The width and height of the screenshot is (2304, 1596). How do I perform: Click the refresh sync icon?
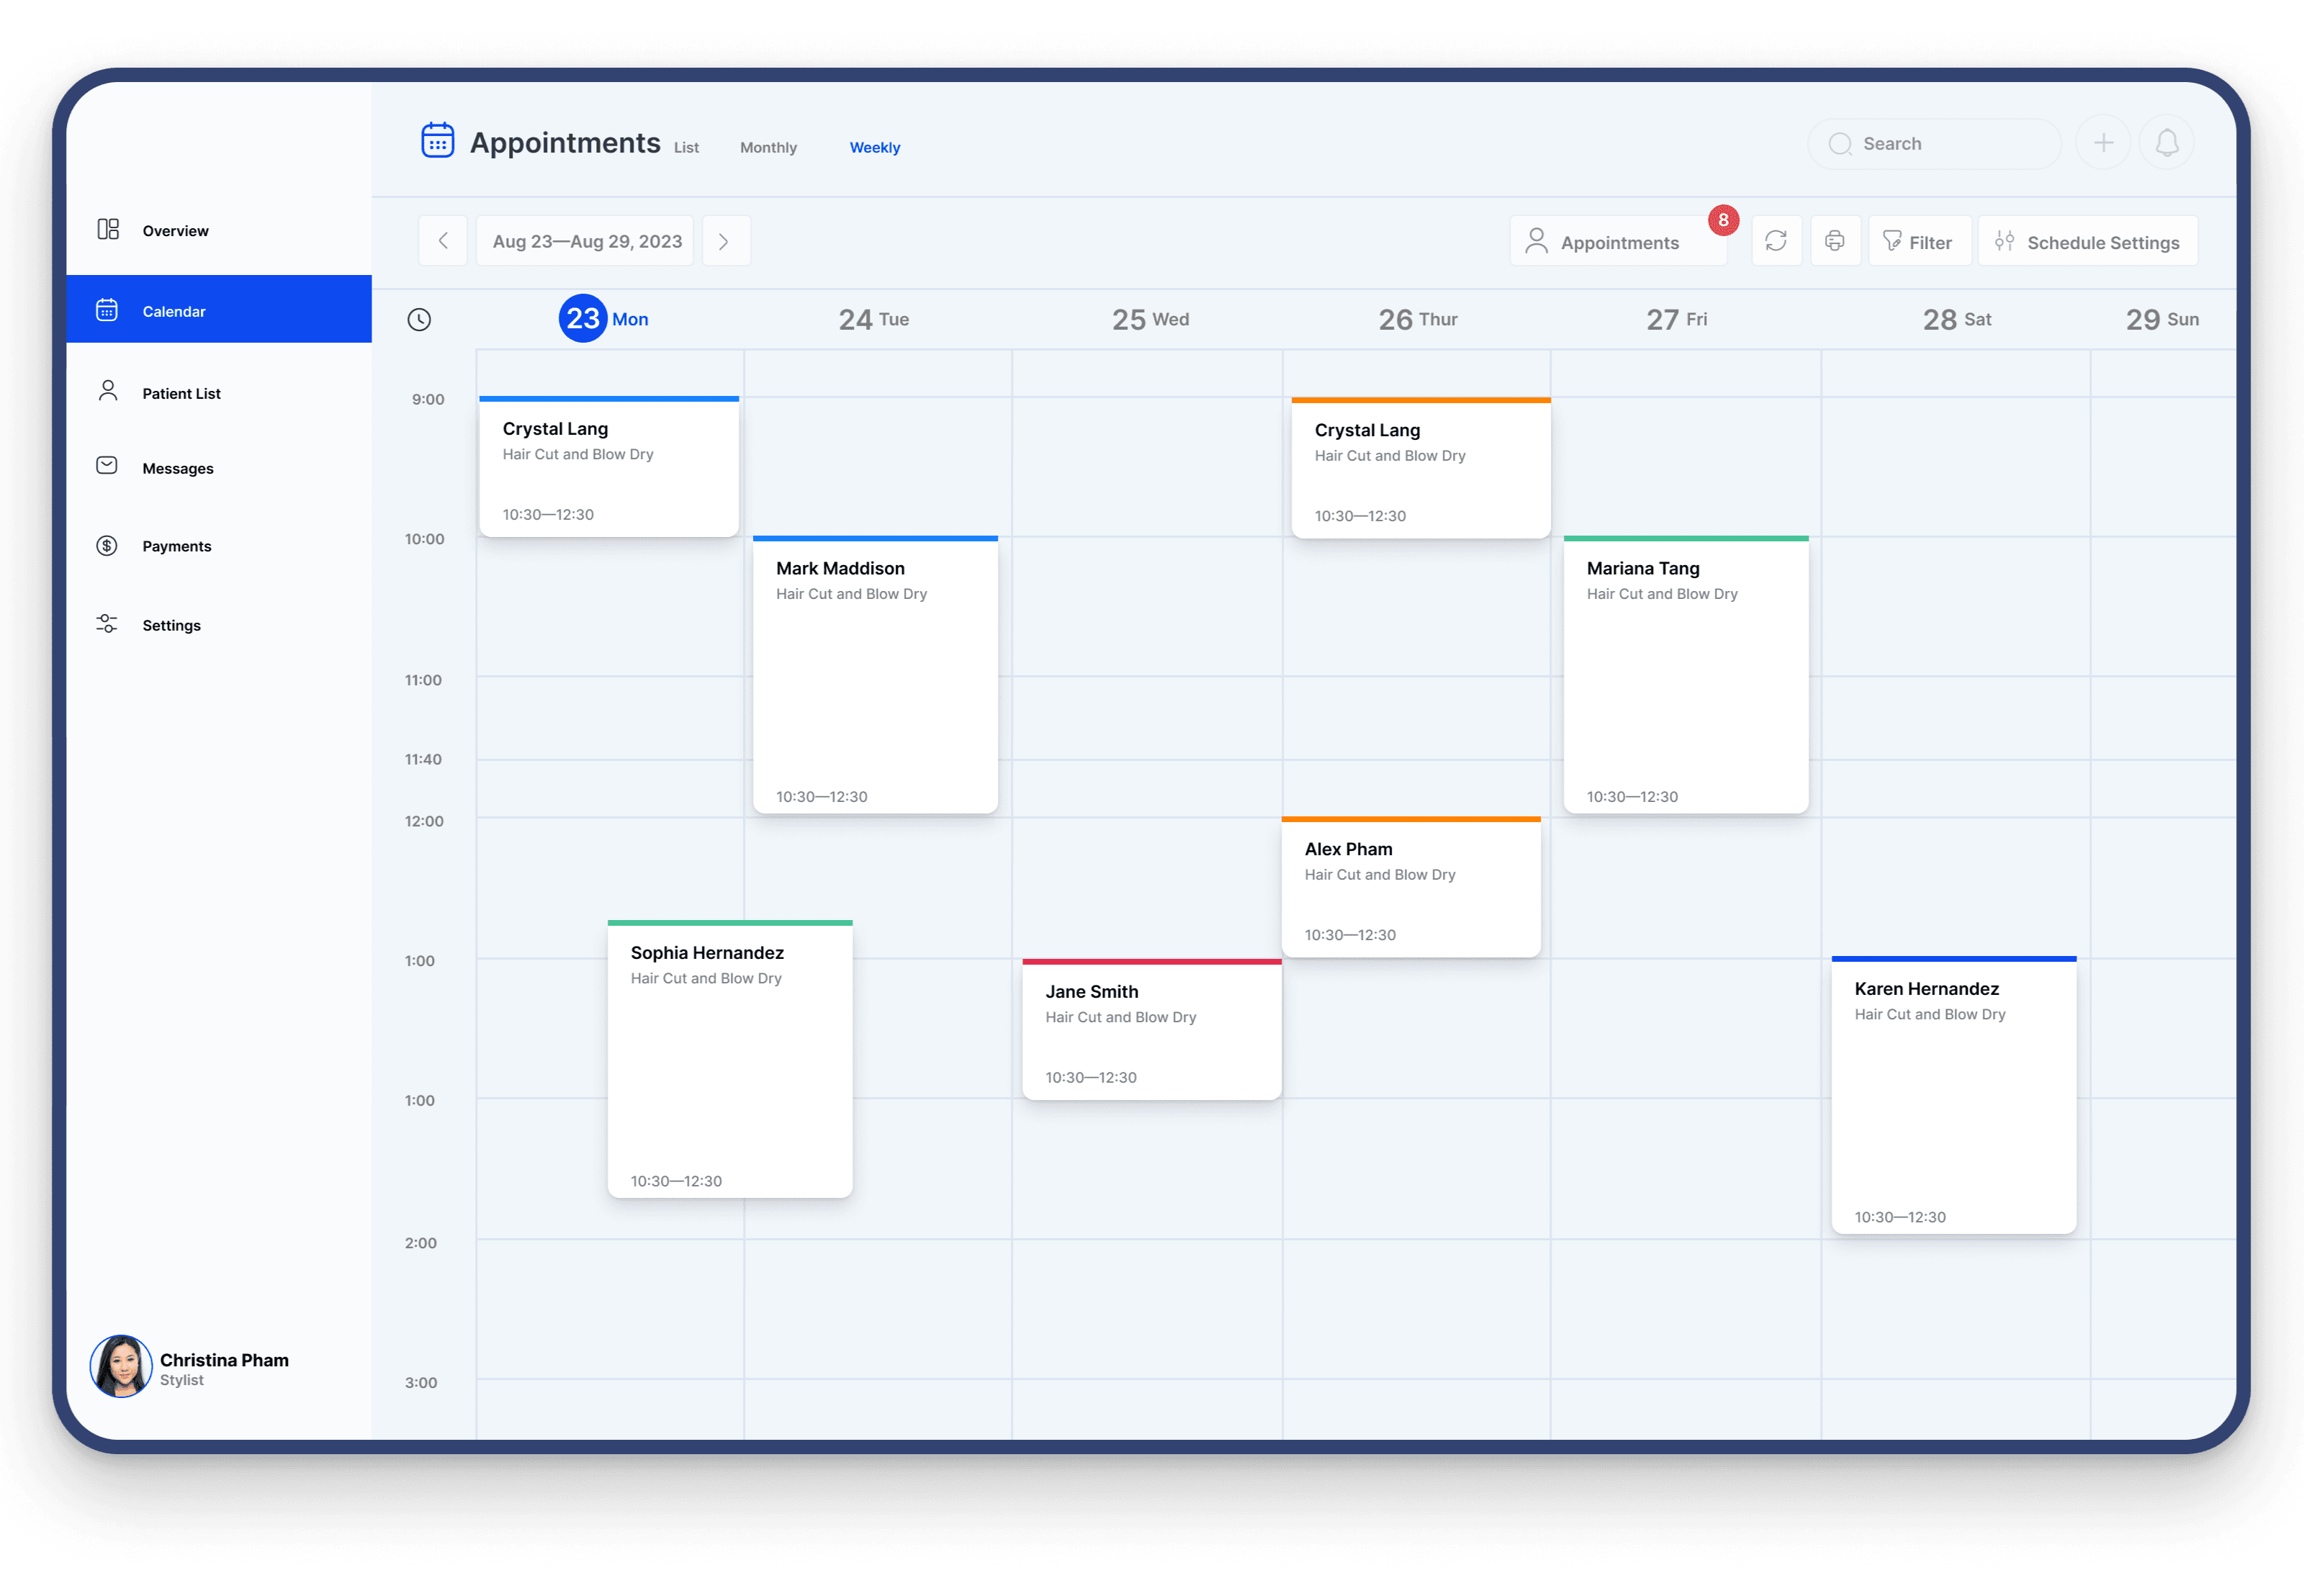tap(1776, 241)
